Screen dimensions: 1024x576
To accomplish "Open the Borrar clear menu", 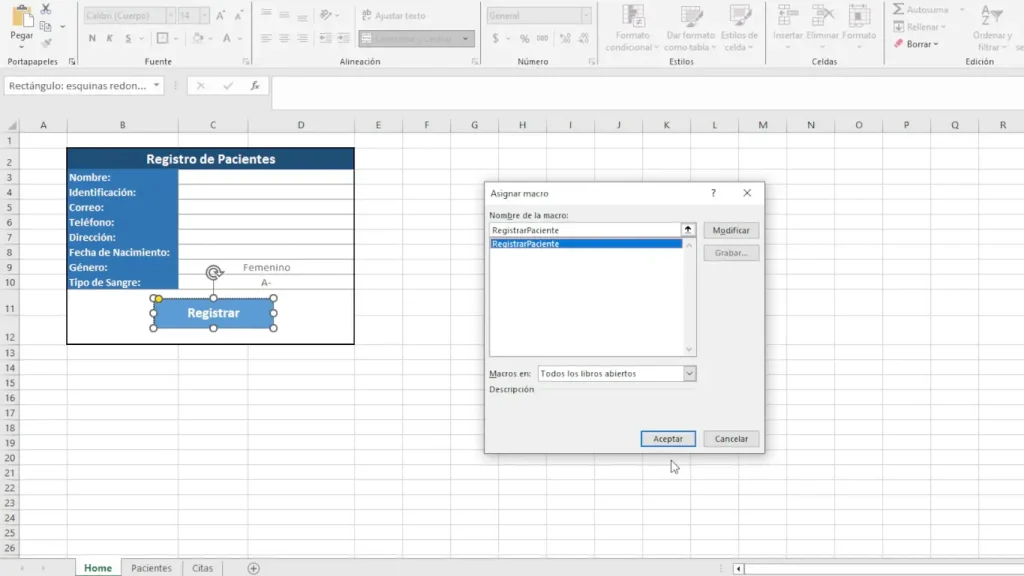I will click(916, 44).
